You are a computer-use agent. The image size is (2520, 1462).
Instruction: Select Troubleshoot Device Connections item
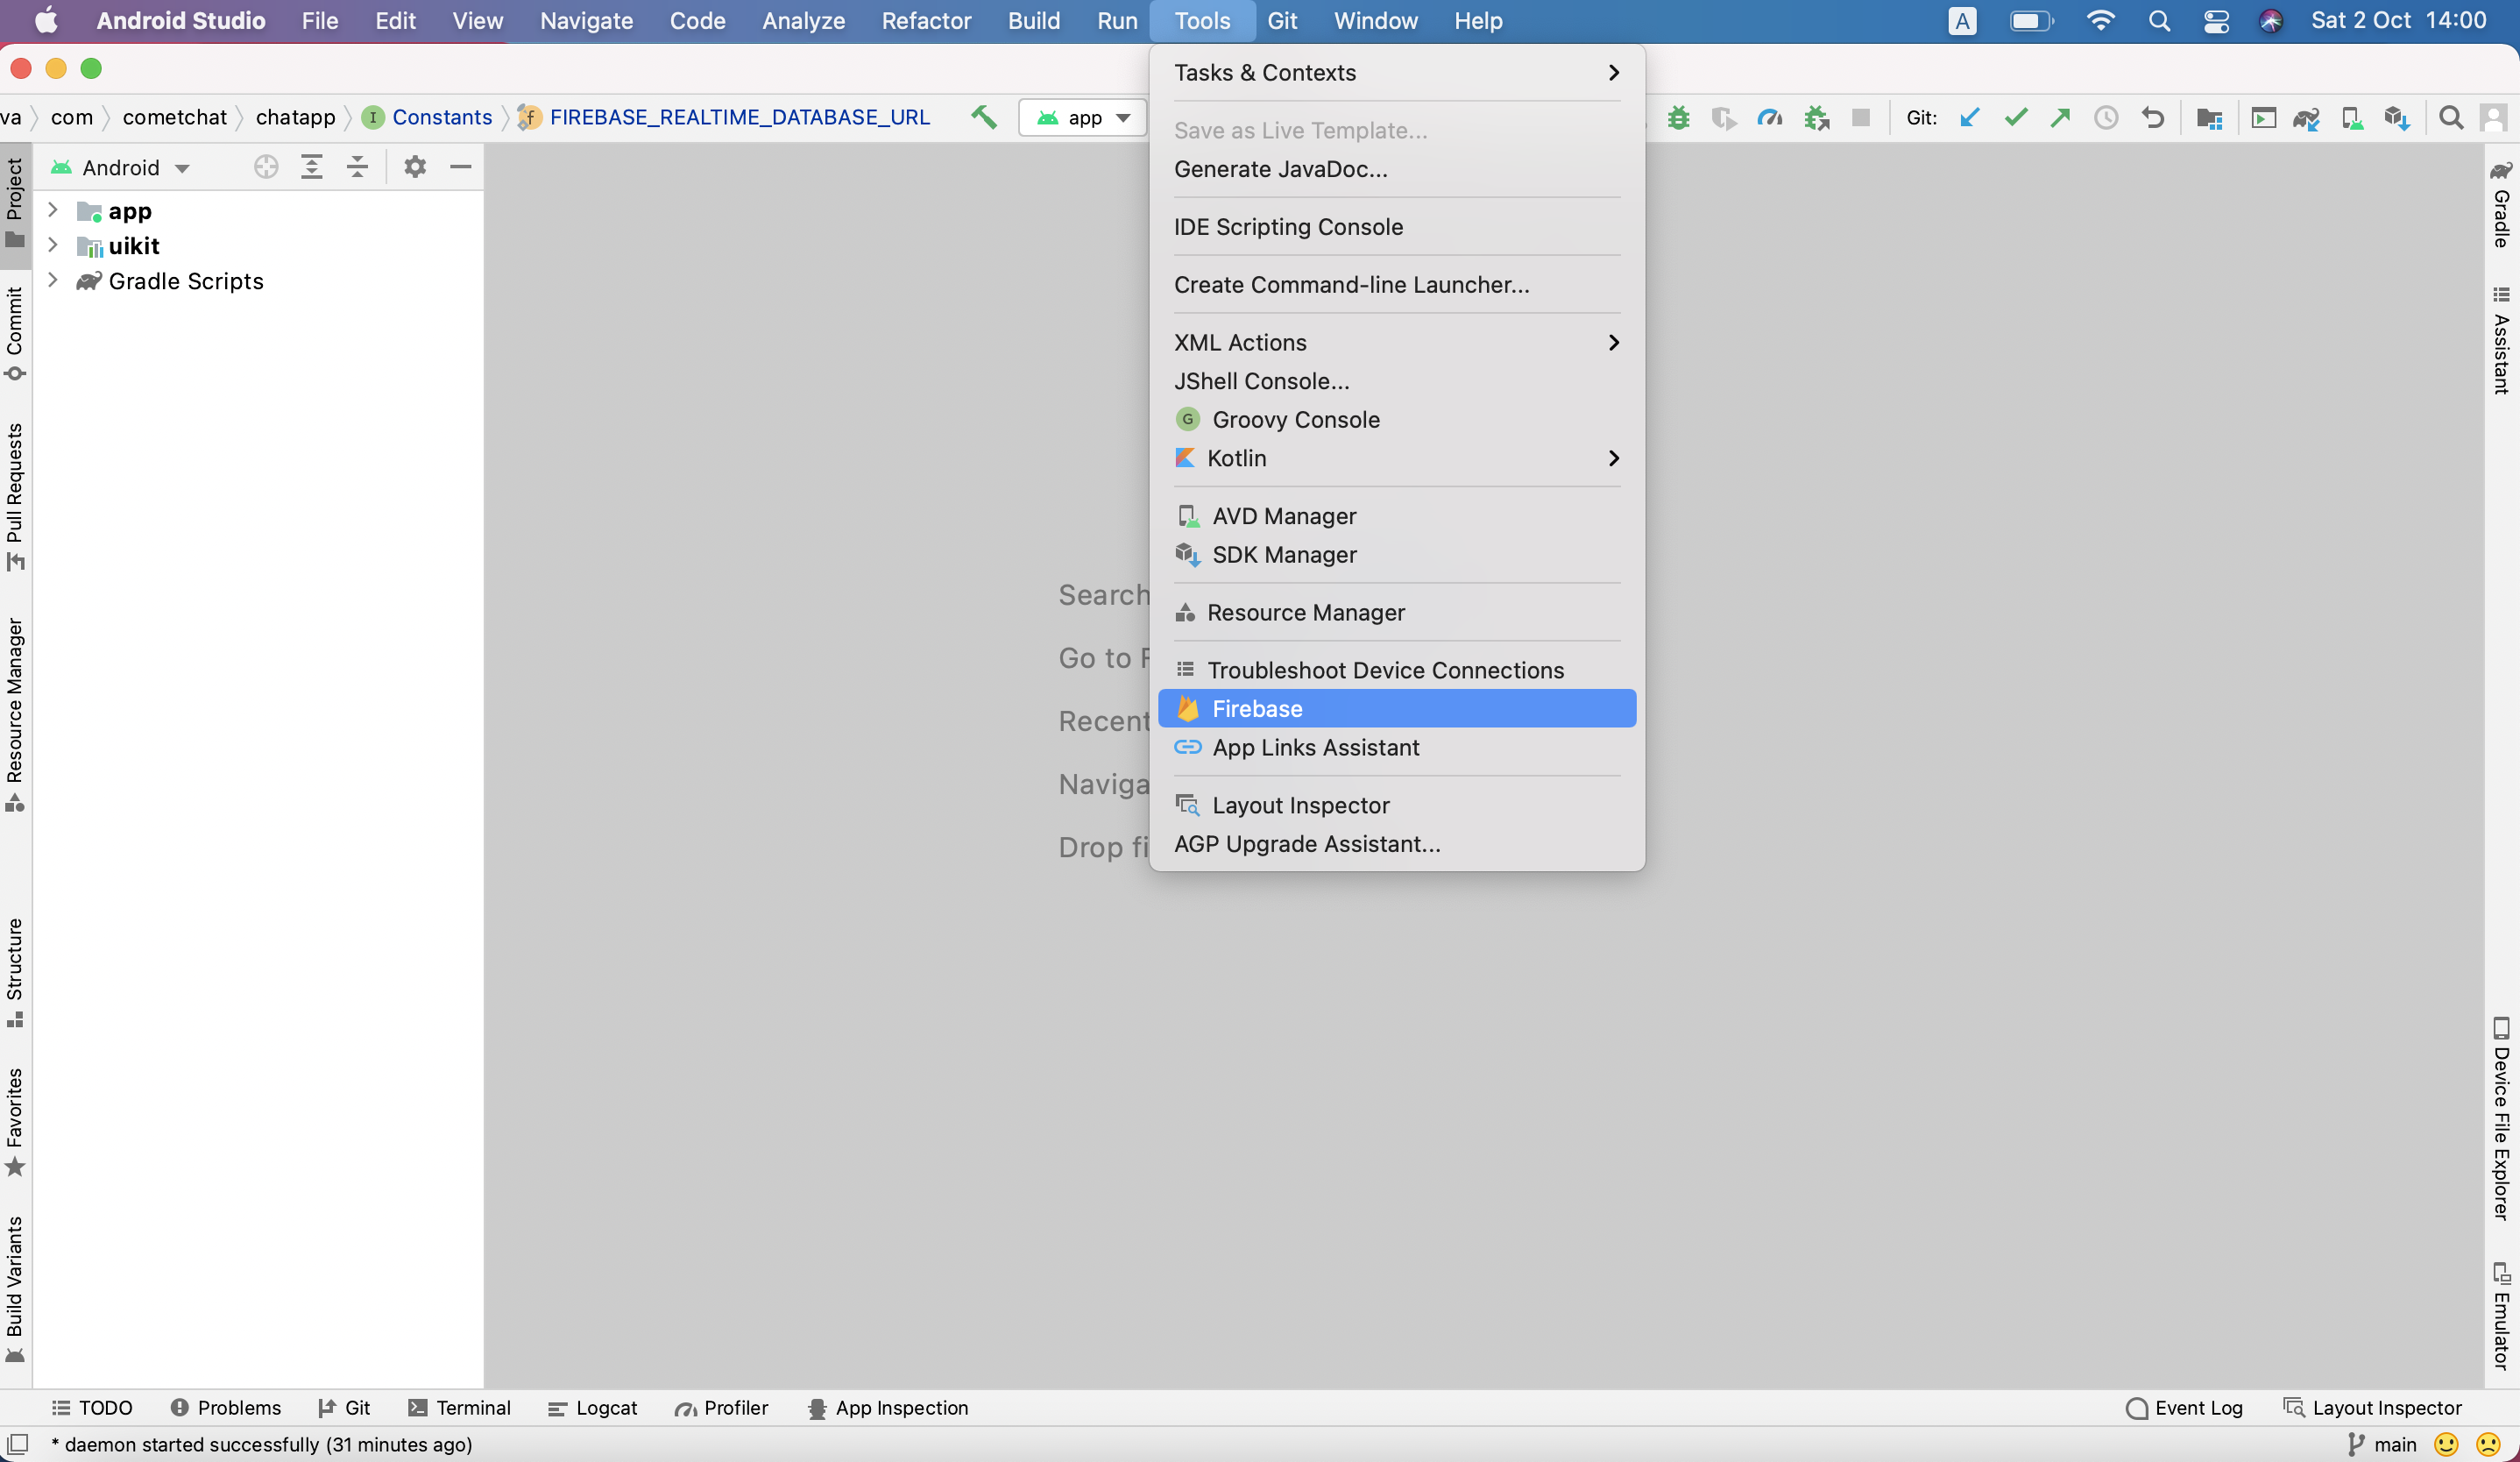pyautogui.click(x=1397, y=670)
